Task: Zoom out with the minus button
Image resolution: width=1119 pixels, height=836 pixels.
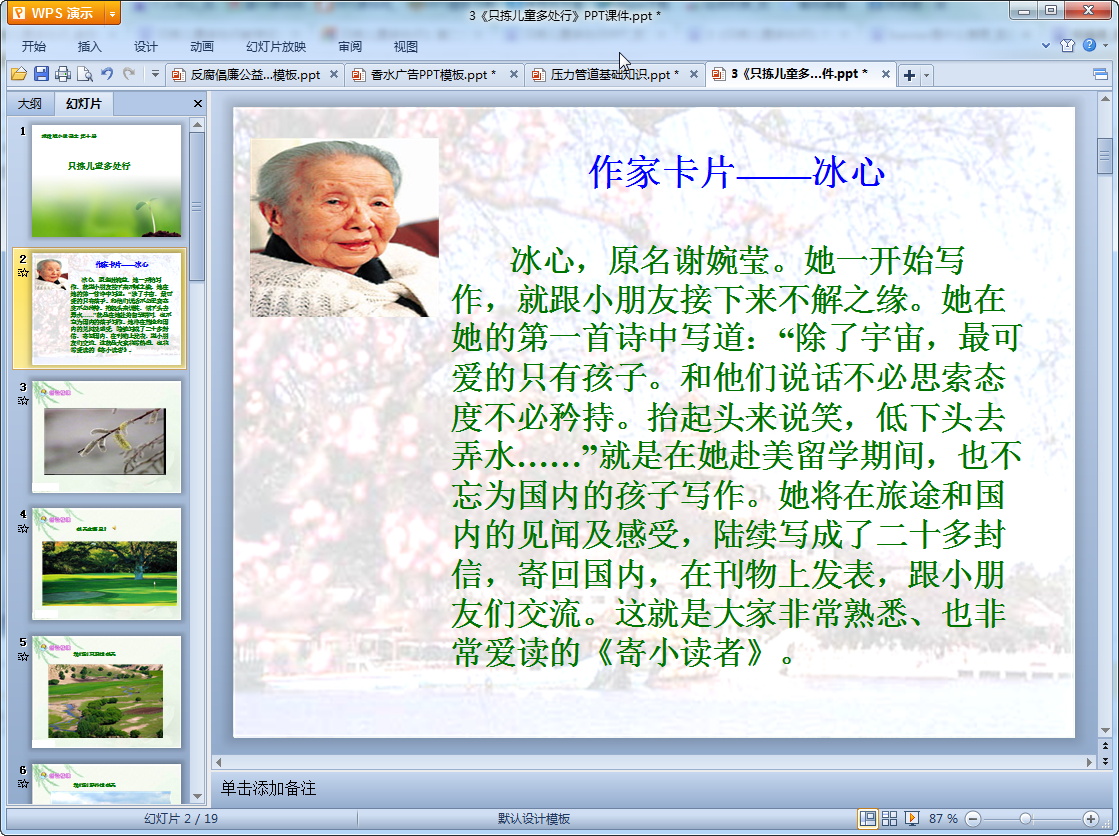Action: click(973, 819)
